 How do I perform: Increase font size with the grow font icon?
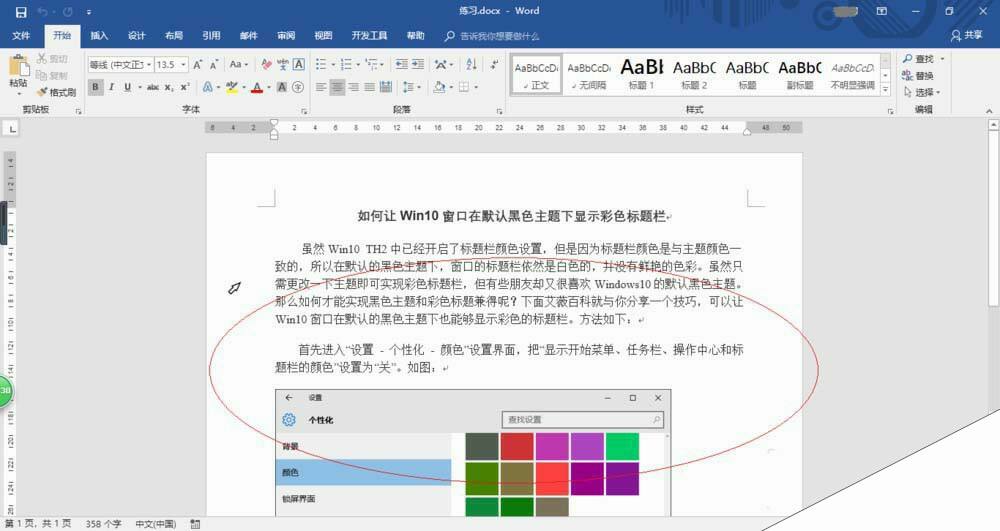(198, 64)
